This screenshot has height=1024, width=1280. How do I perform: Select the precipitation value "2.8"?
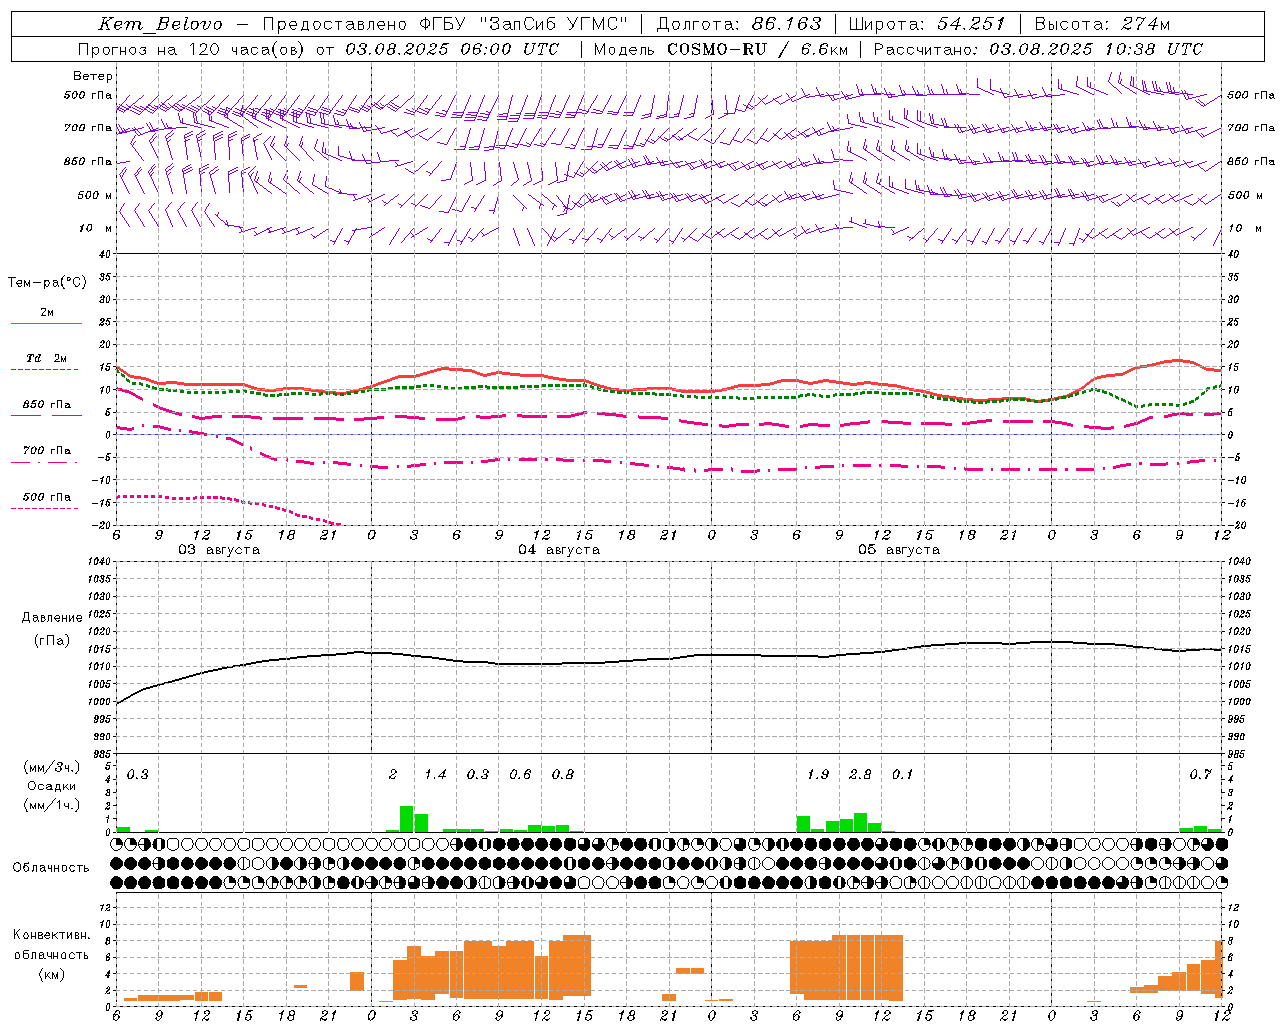click(x=860, y=774)
